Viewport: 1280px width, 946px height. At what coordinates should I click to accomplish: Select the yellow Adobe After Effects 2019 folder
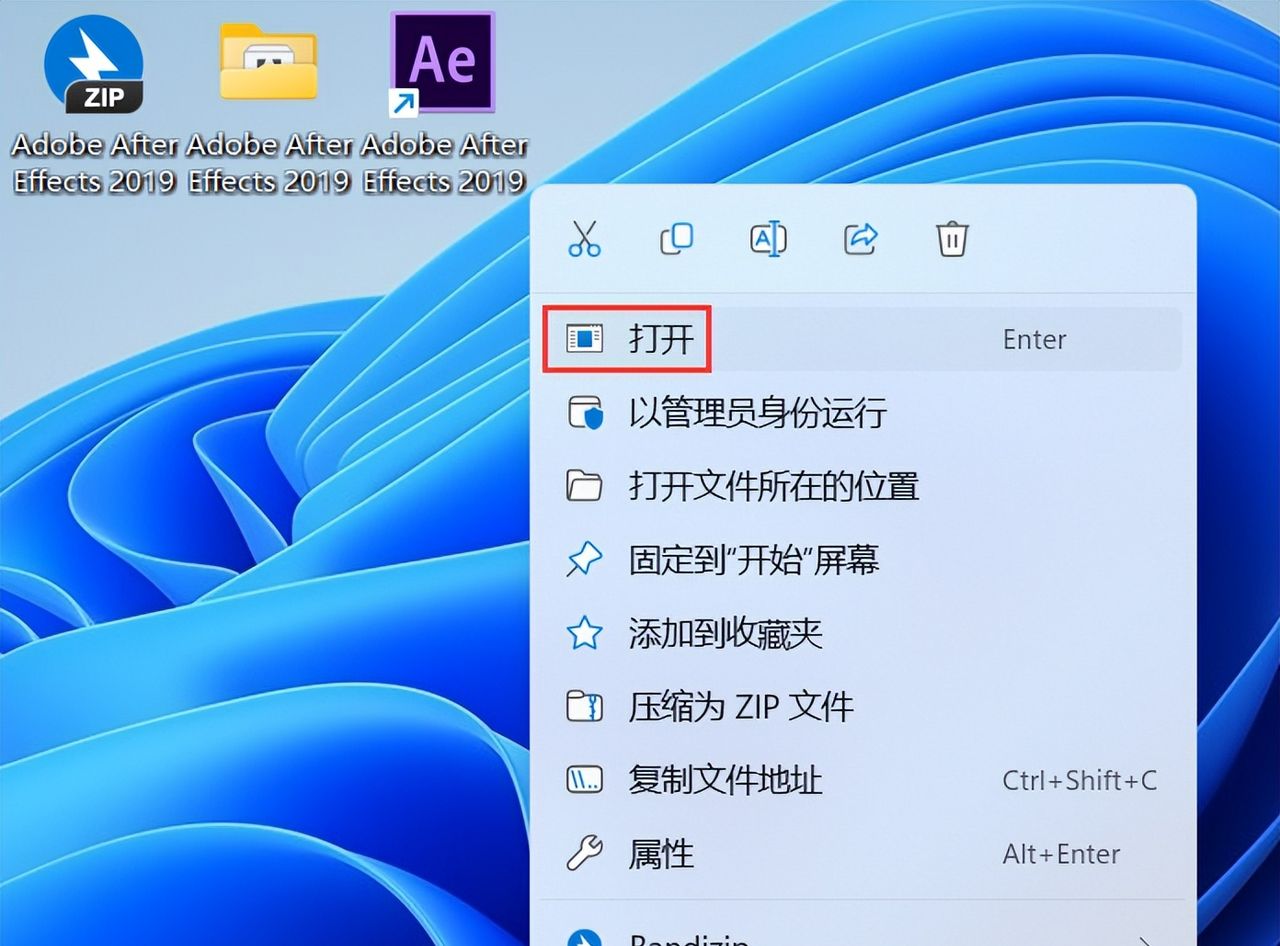268,62
